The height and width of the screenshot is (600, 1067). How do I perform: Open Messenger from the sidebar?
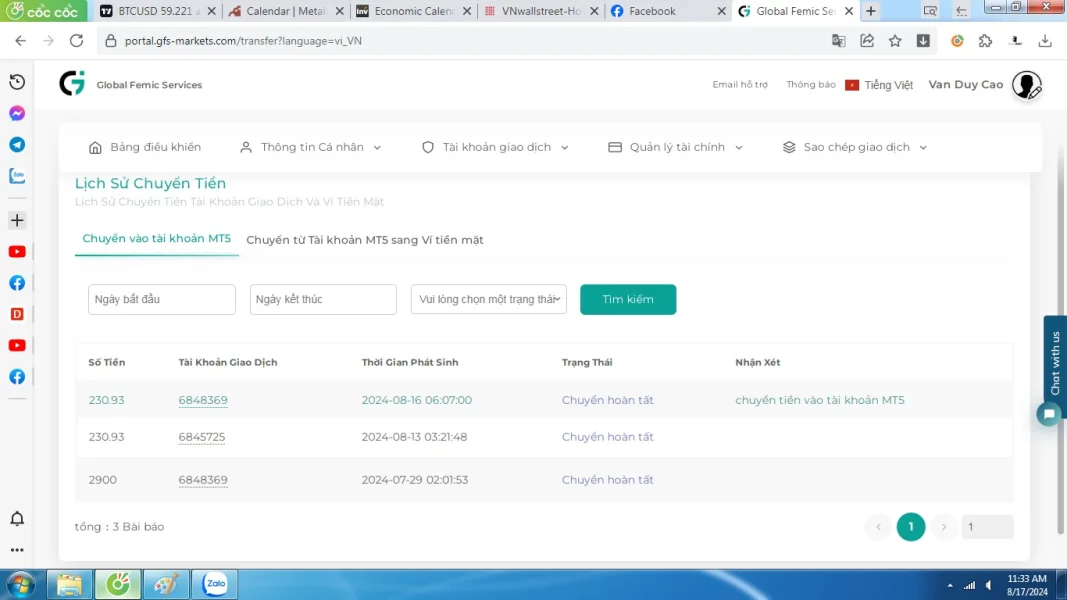pyautogui.click(x=17, y=113)
